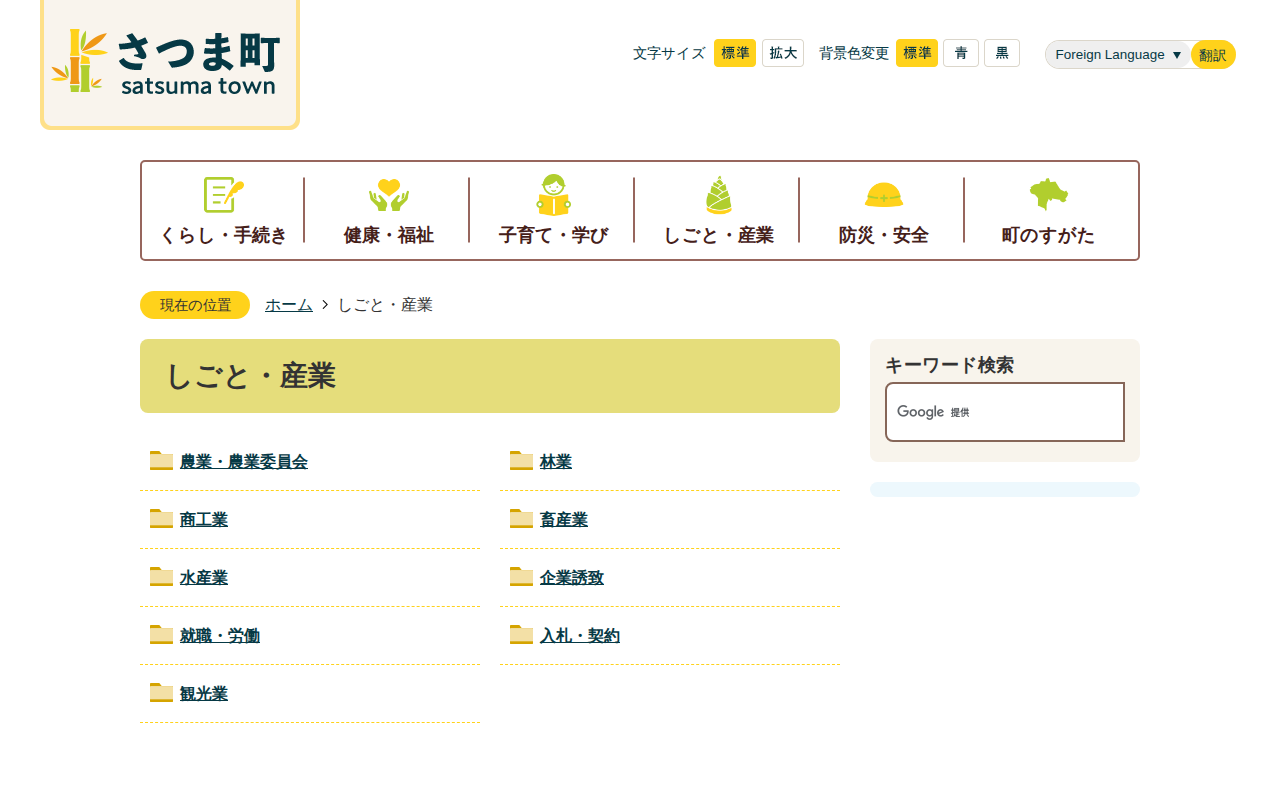Open the くらし・手続き menu
1280x800 pixels.
pyautogui.click(x=224, y=210)
